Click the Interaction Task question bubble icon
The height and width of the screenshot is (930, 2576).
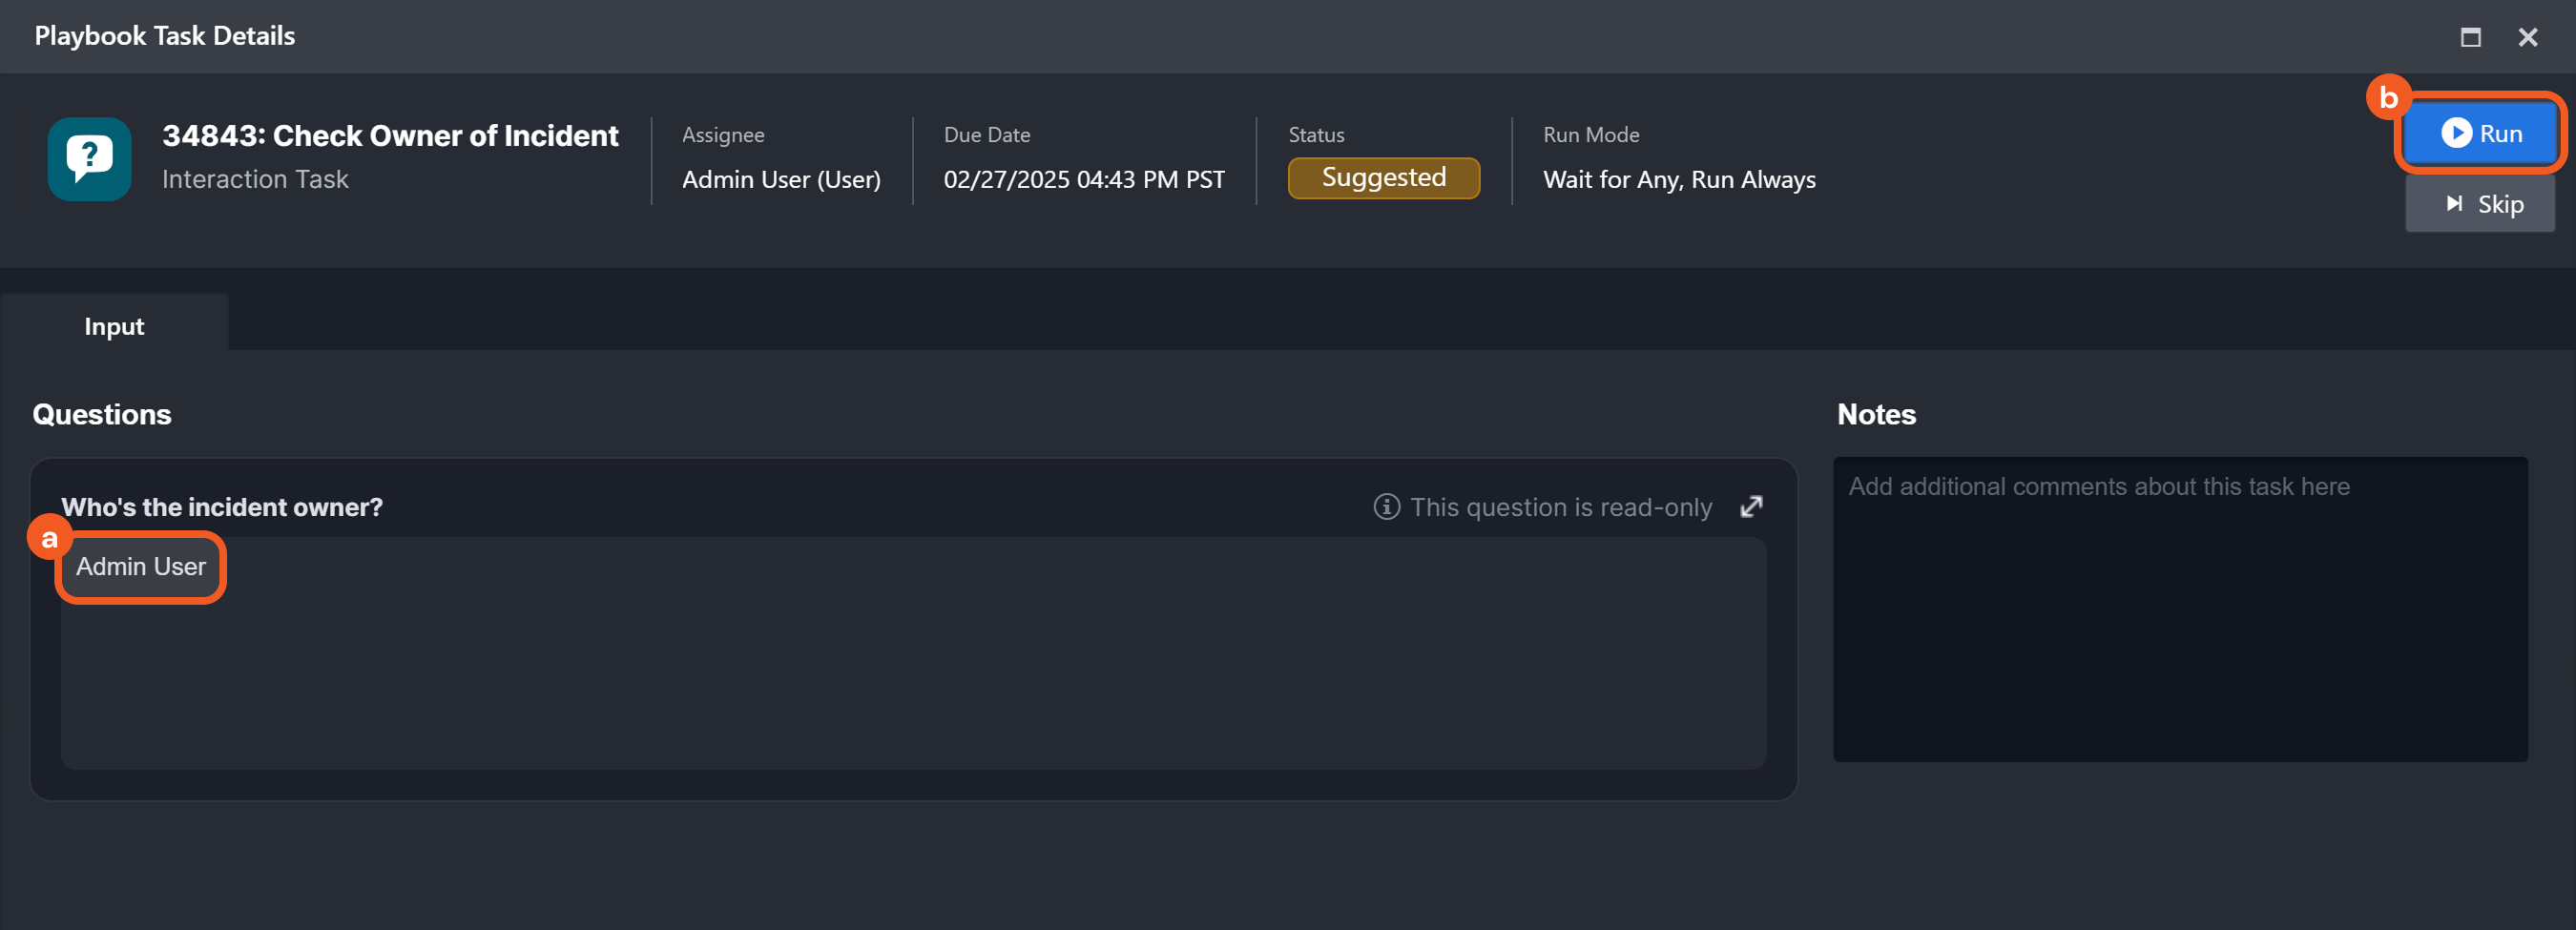[89, 159]
